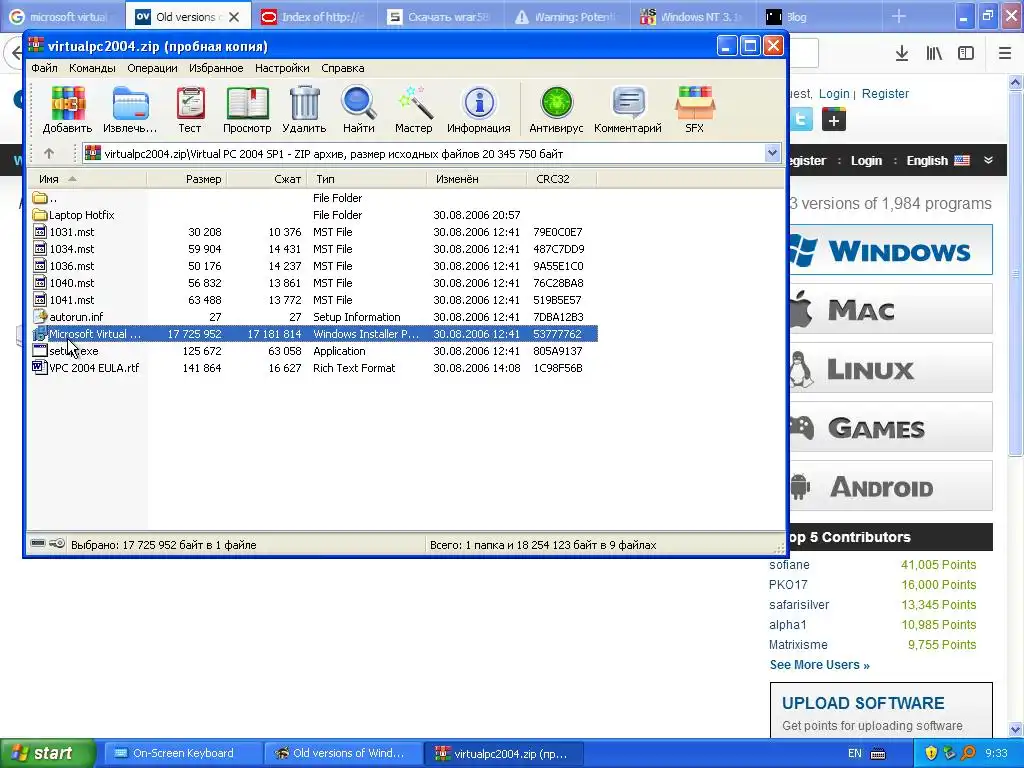Go up one level with arrow icon
The height and width of the screenshot is (768, 1024).
tap(49, 153)
